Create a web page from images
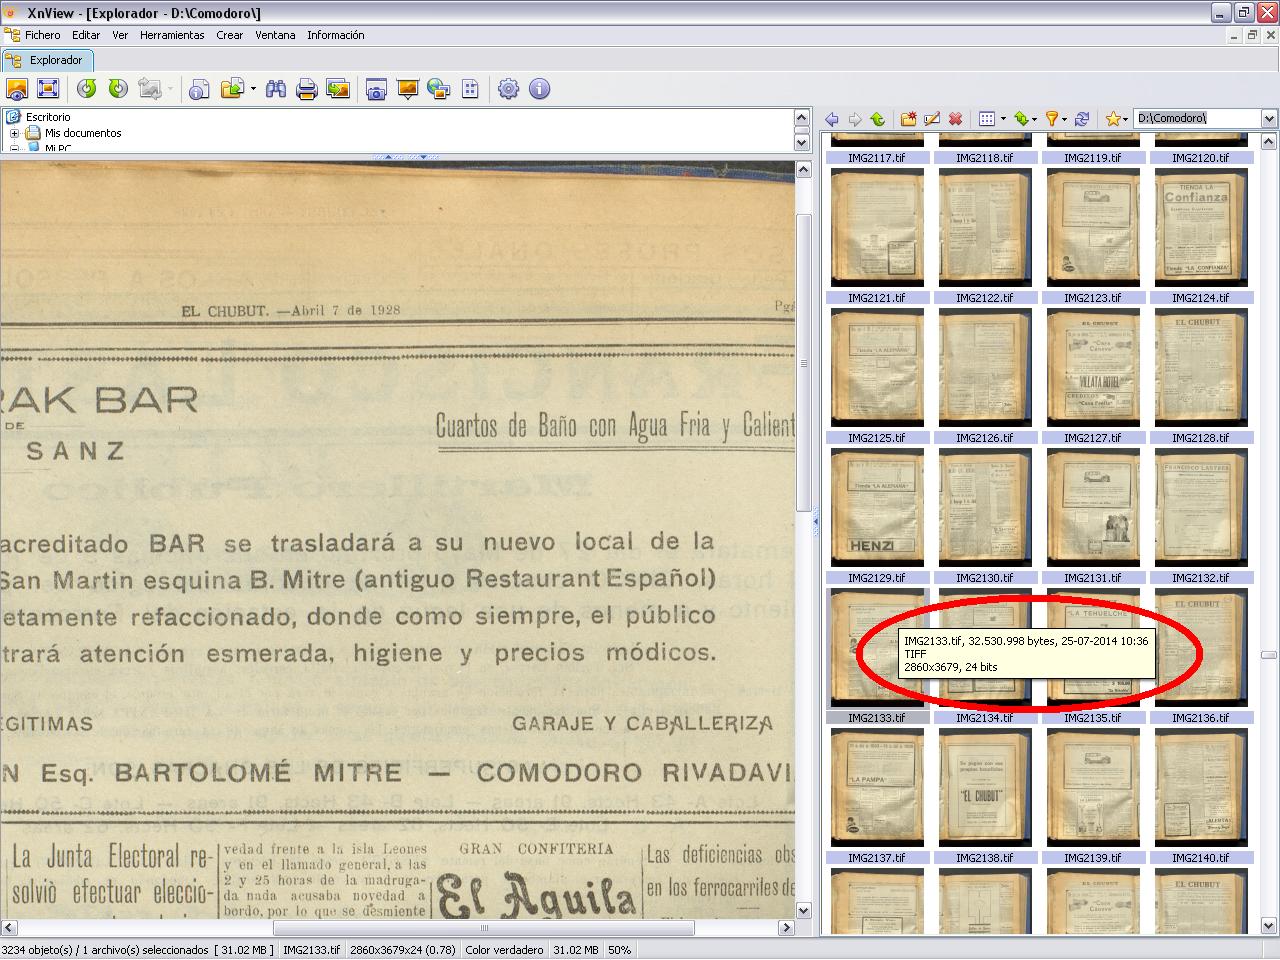This screenshot has height=960, width=1280. pos(438,89)
